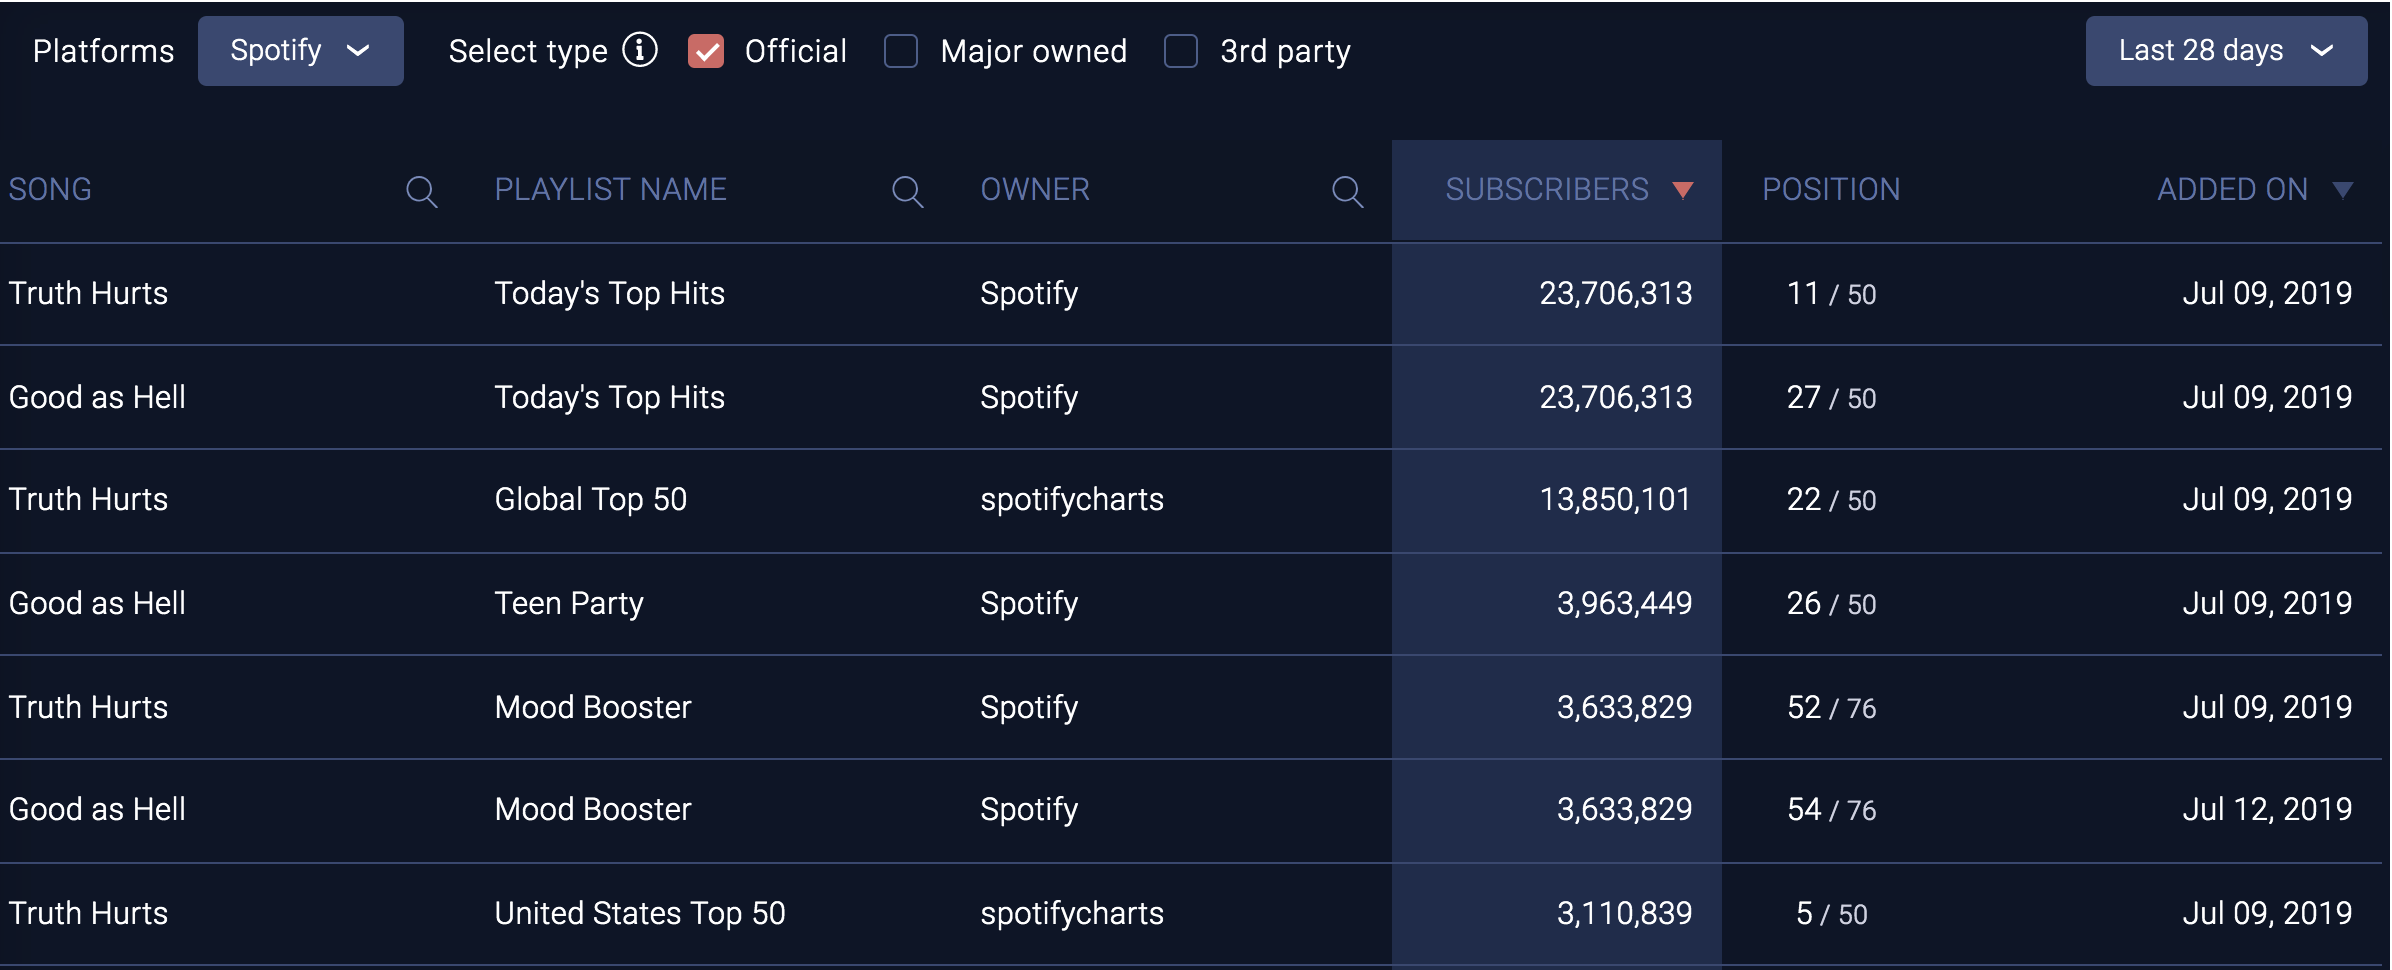Click position 11 / 50
This screenshot has height=970, width=2392.
click(x=1831, y=293)
